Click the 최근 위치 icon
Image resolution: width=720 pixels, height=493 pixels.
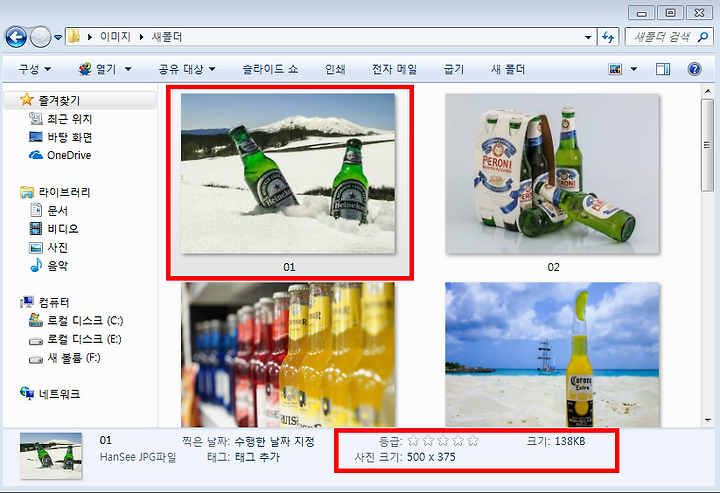tap(36, 118)
